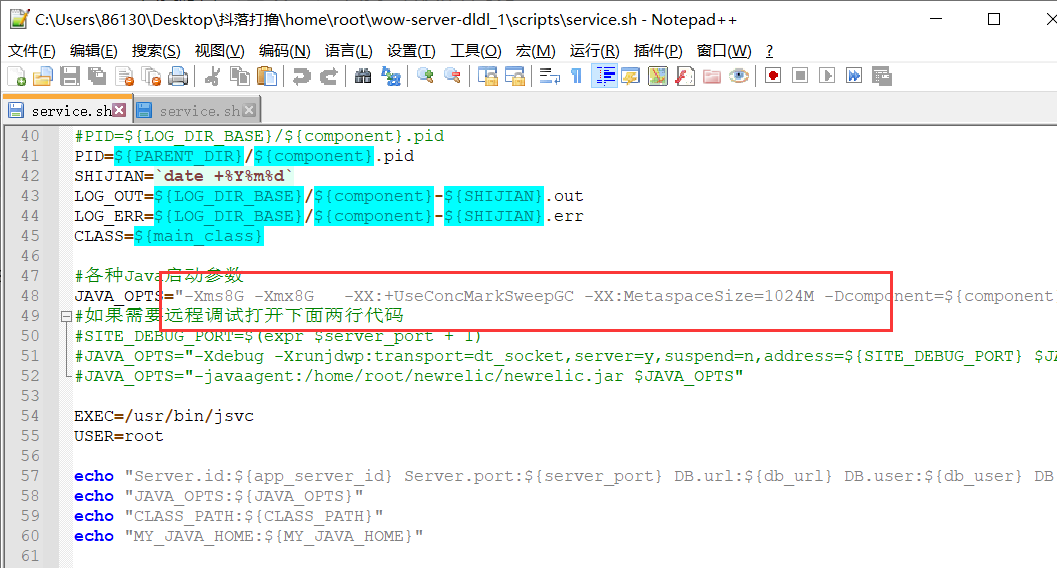The image size is (1057, 568).
Task: Click the Zoom In magnifier icon
Action: click(x=425, y=76)
